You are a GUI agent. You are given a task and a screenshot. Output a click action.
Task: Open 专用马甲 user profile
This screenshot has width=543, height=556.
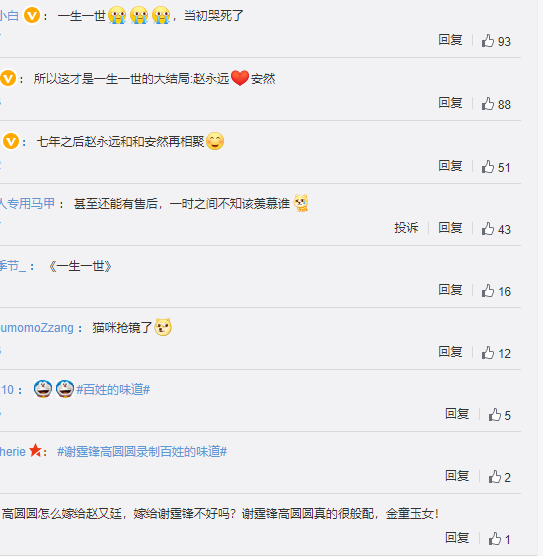[27, 204]
